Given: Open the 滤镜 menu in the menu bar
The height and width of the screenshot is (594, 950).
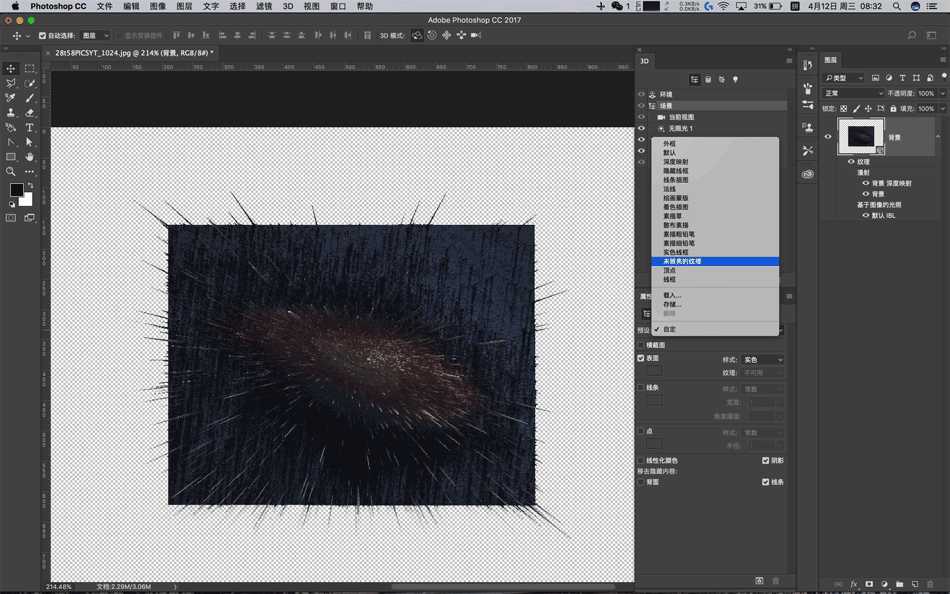Looking at the screenshot, I should tap(264, 6).
